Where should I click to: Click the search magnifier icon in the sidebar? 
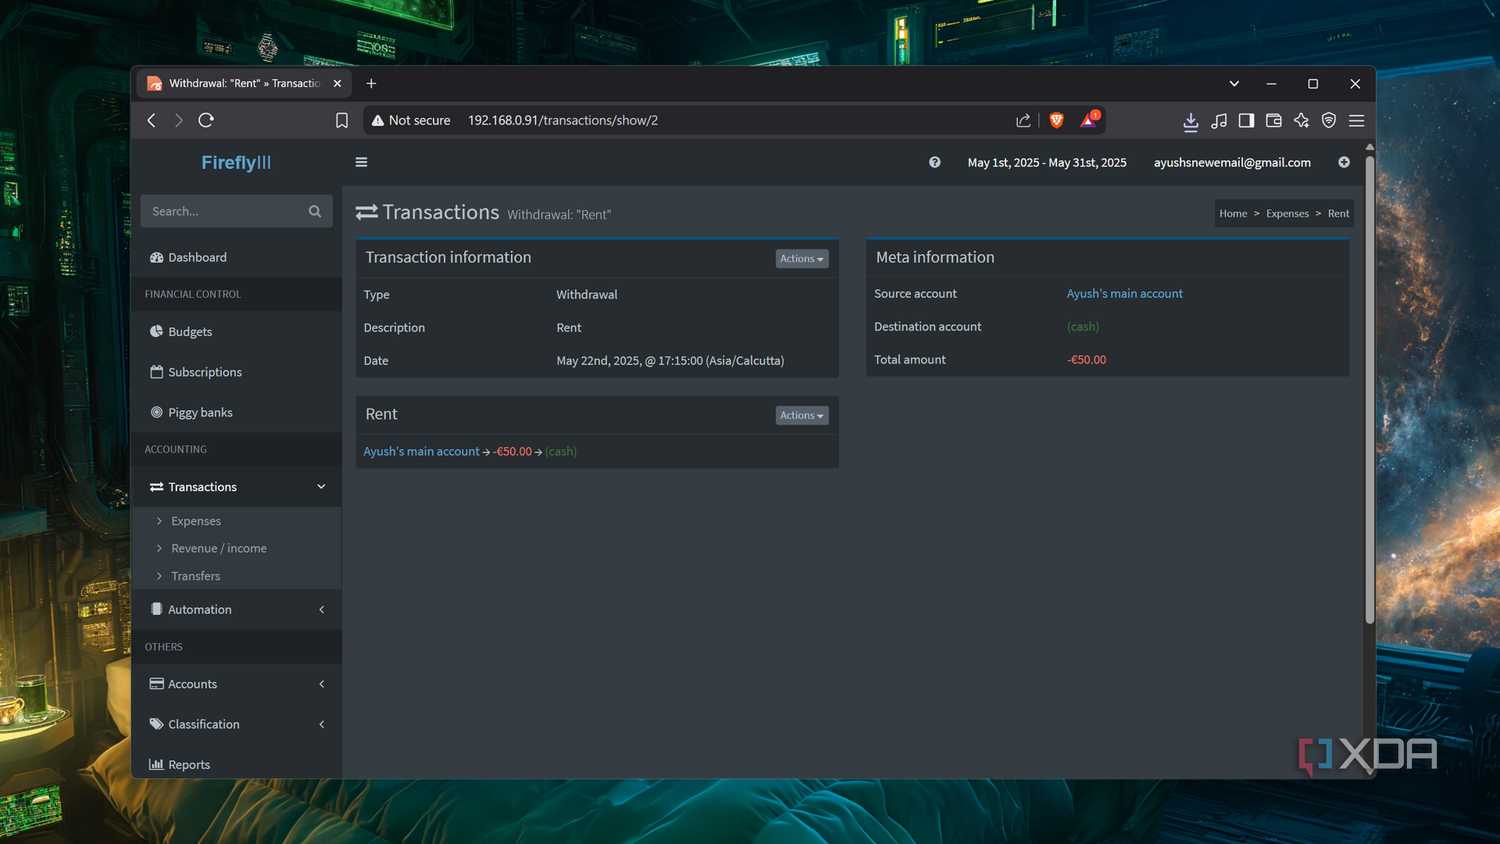tap(315, 211)
